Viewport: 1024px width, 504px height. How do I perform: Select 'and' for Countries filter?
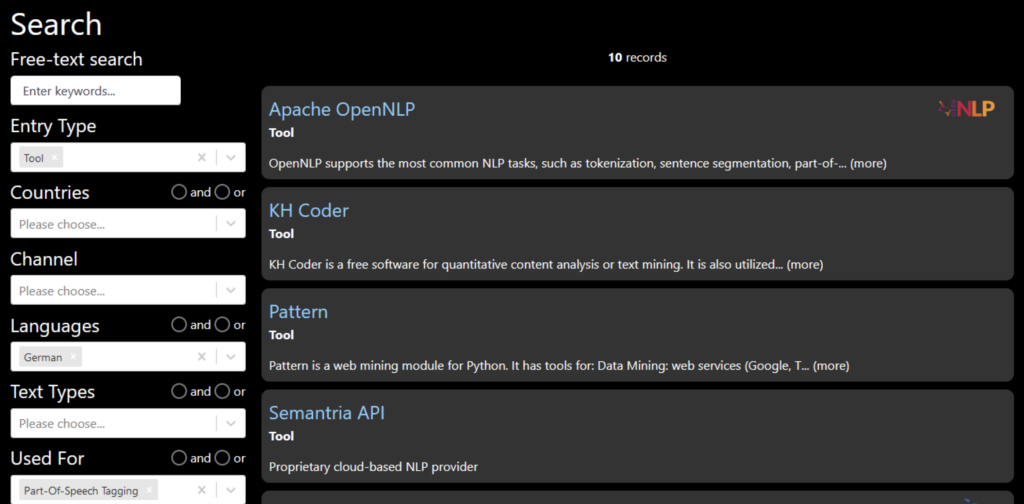coord(179,192)
